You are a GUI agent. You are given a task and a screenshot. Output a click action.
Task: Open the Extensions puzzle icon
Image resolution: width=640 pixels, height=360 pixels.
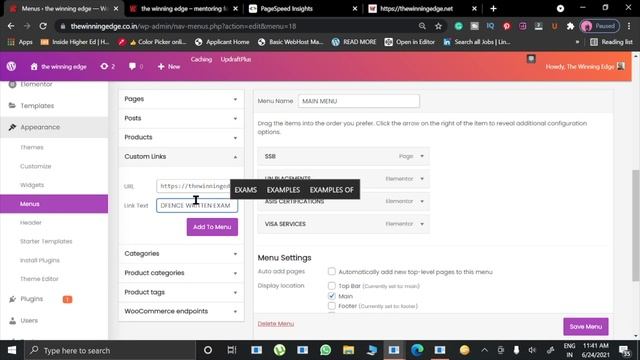pos(570,26)
